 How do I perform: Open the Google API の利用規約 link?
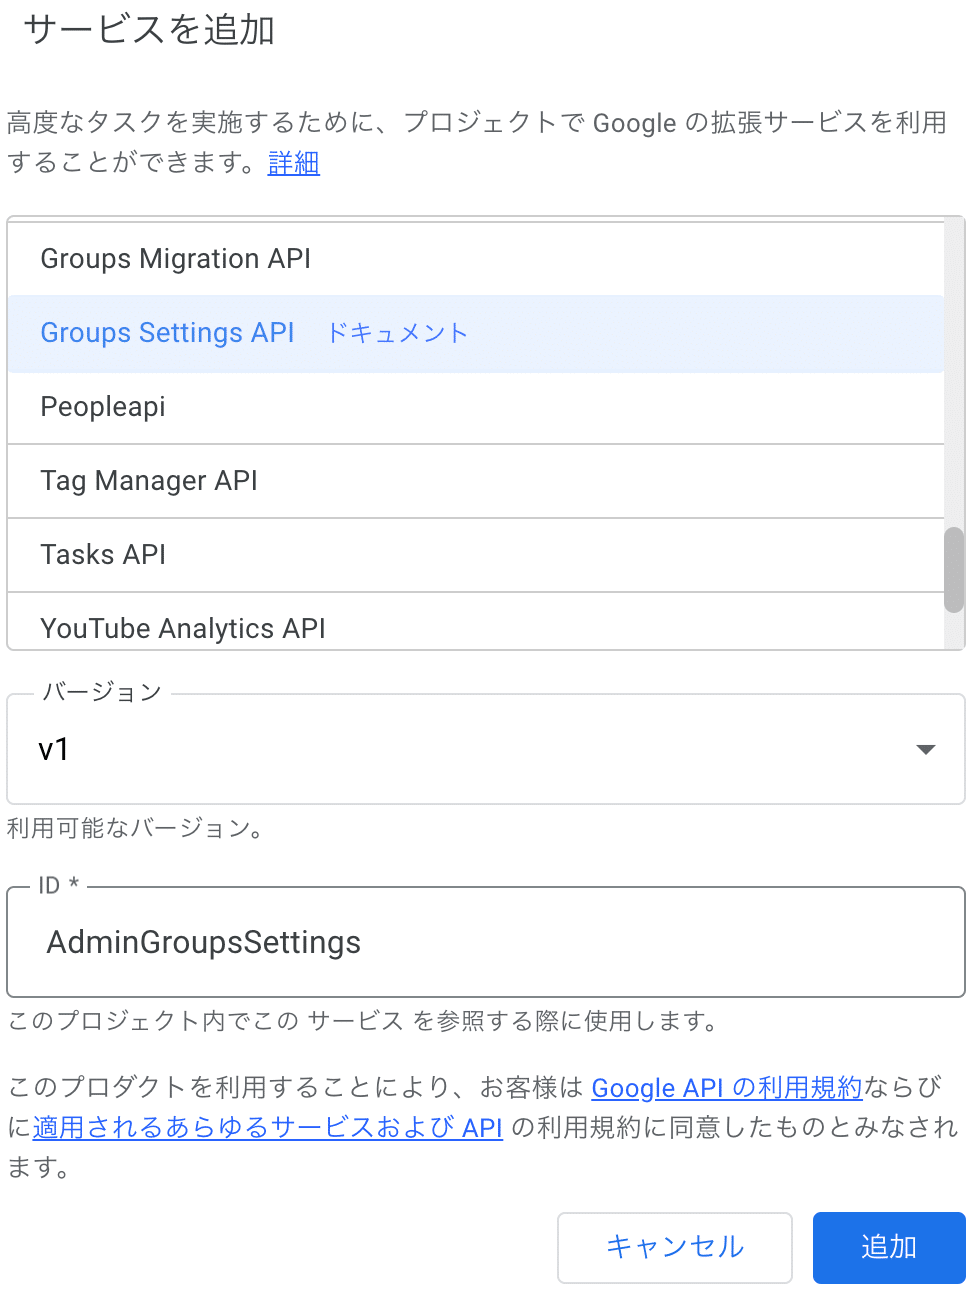point(727,1088)
